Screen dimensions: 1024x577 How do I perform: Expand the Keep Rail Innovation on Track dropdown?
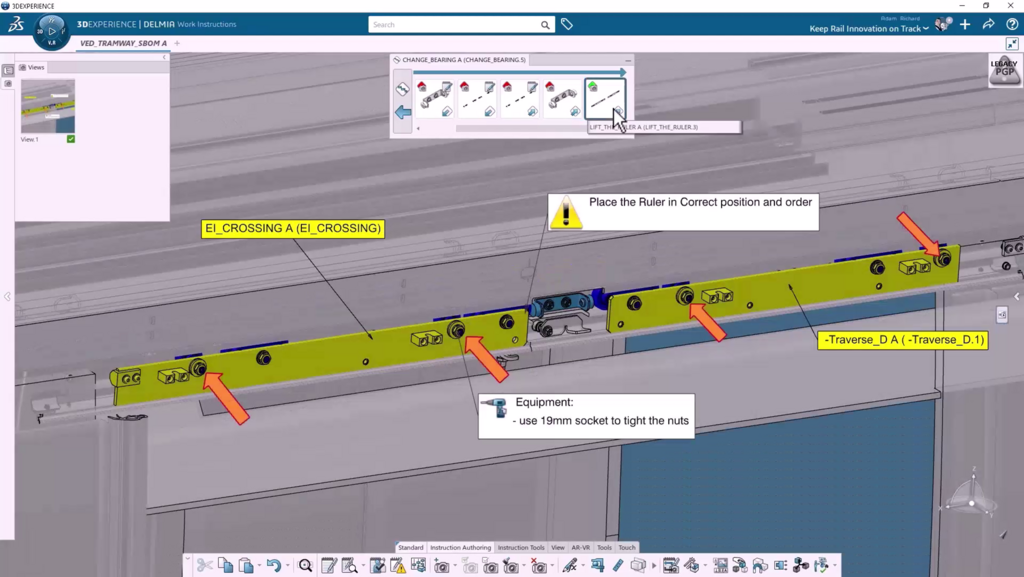pyautogui.click(x=926, y=29)
